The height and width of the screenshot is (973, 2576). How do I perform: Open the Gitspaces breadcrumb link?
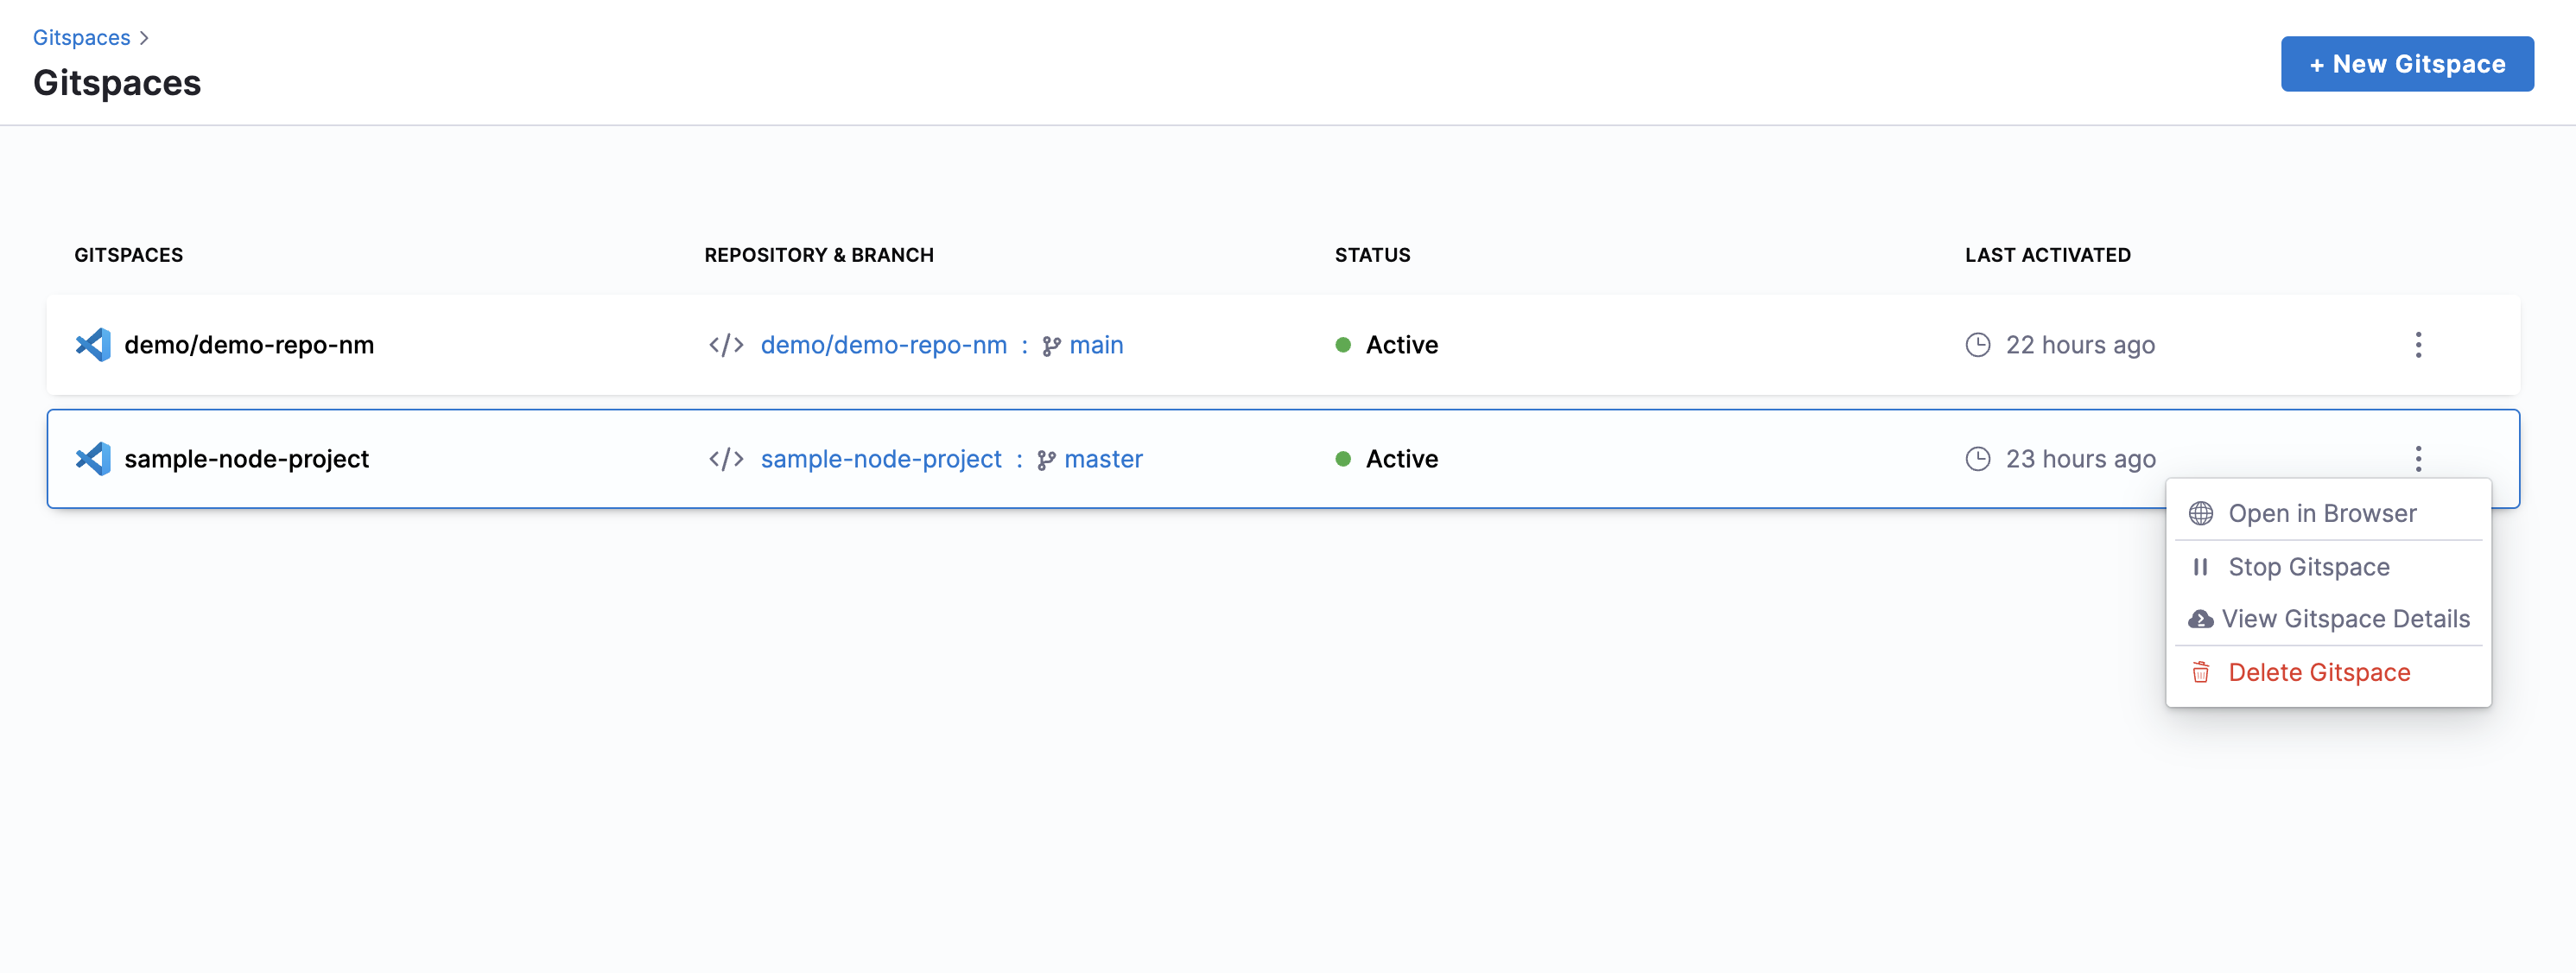point(81,38)
